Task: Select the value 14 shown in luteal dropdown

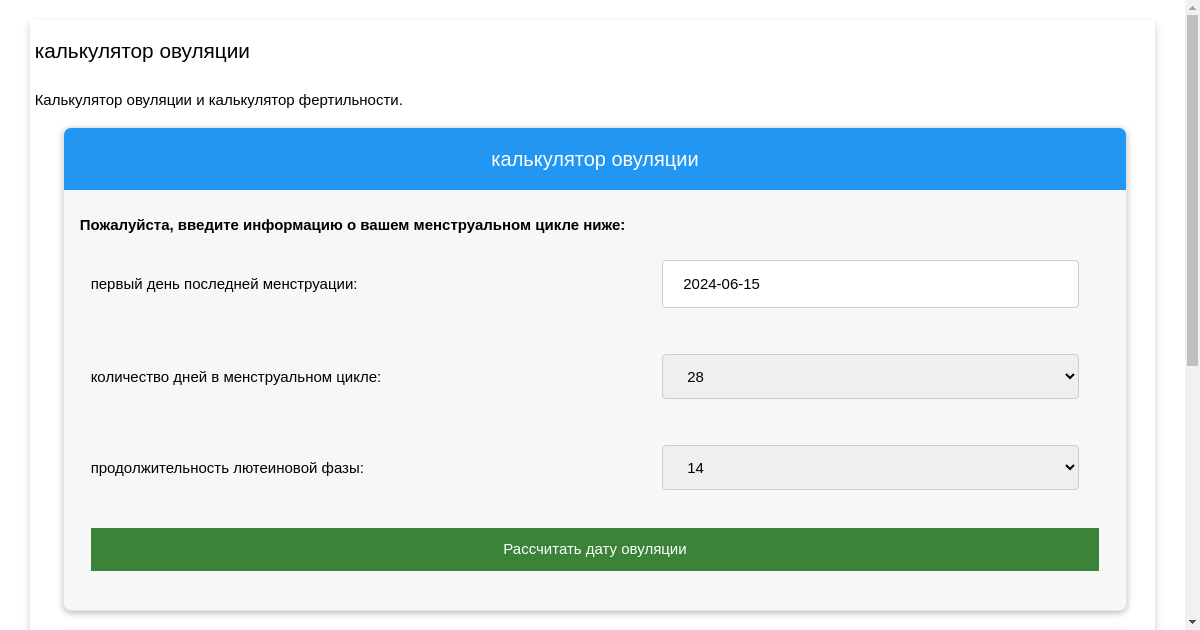Action: [x=696, y=468]
